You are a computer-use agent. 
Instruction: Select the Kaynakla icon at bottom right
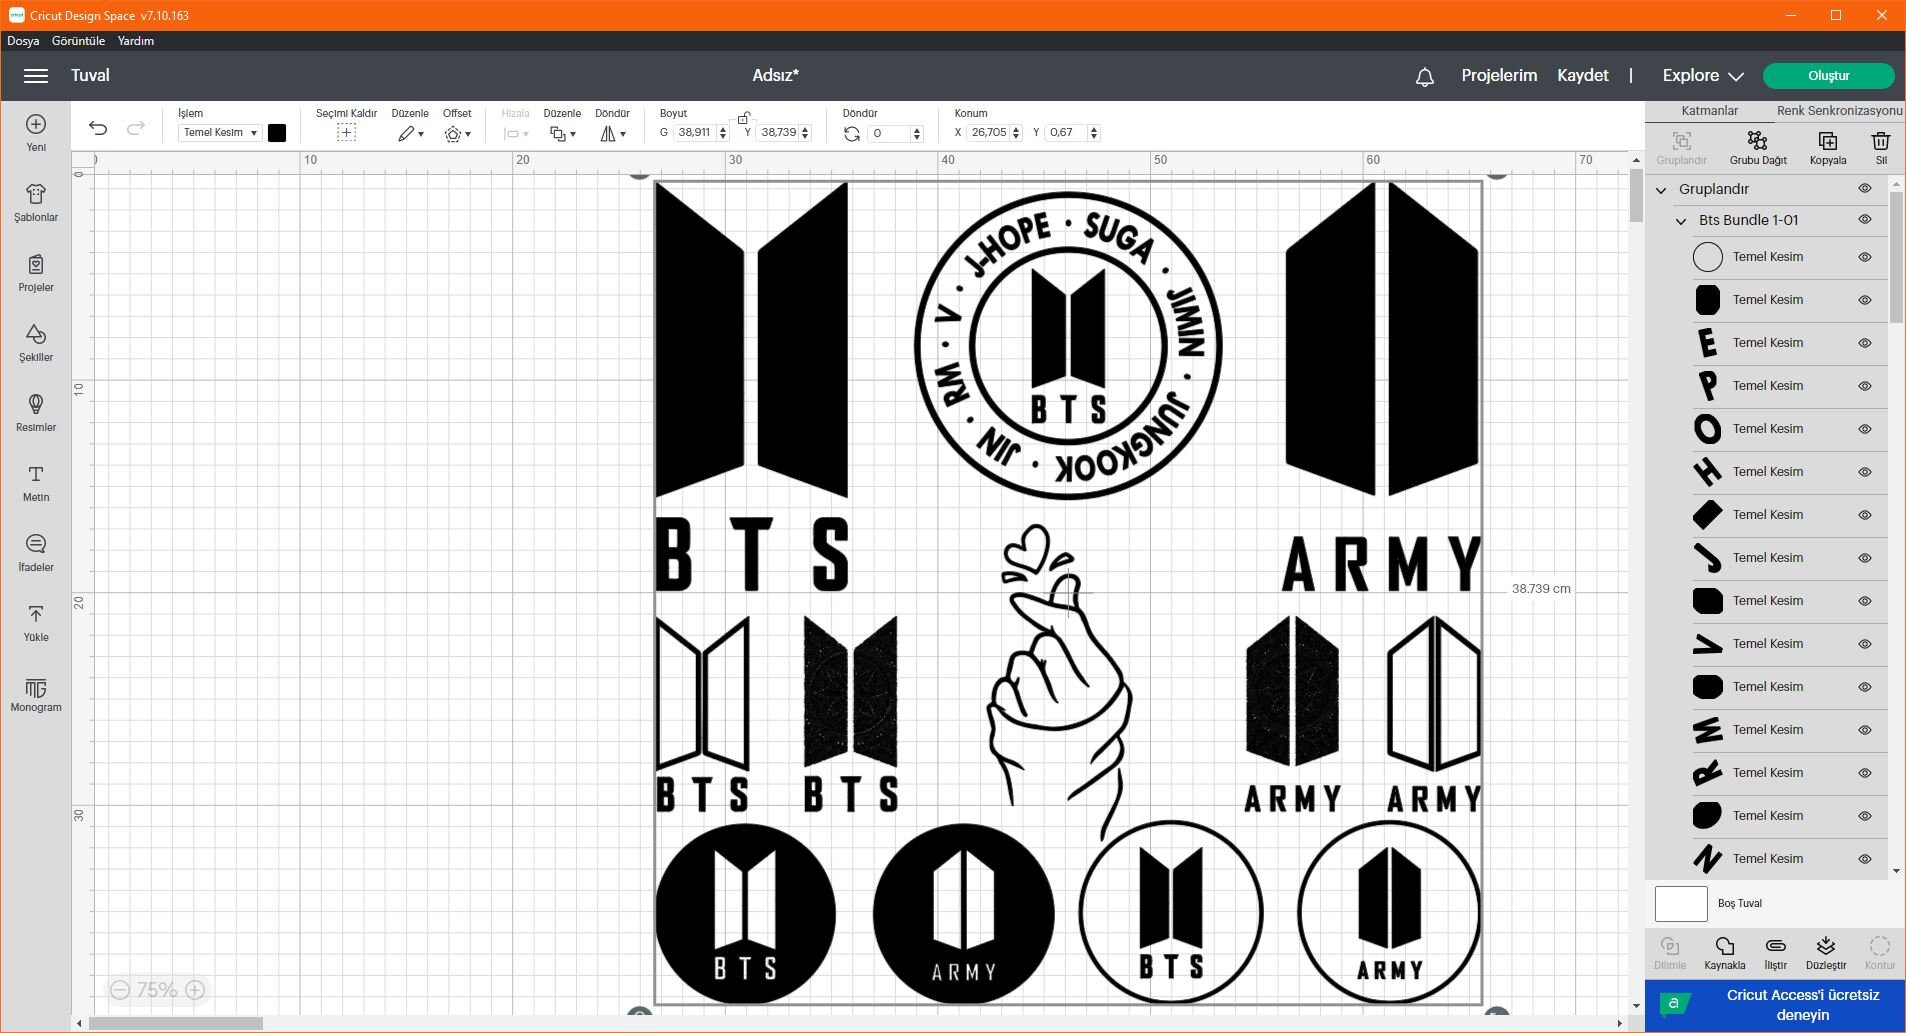click(x=1723, y=950)
